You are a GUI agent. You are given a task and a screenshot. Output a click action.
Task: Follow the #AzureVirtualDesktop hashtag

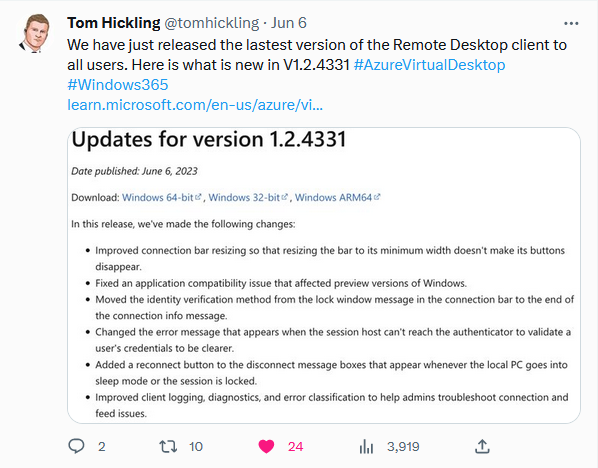[x=429, y=65]
